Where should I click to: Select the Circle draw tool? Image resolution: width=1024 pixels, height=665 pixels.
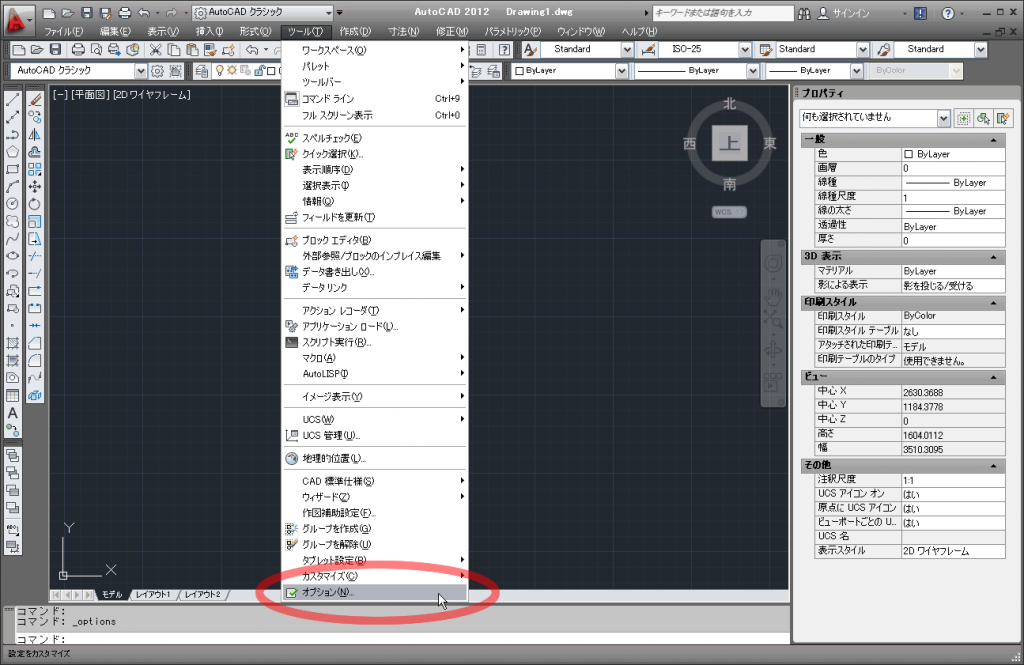pyautogui.click(x=12, y=204)
